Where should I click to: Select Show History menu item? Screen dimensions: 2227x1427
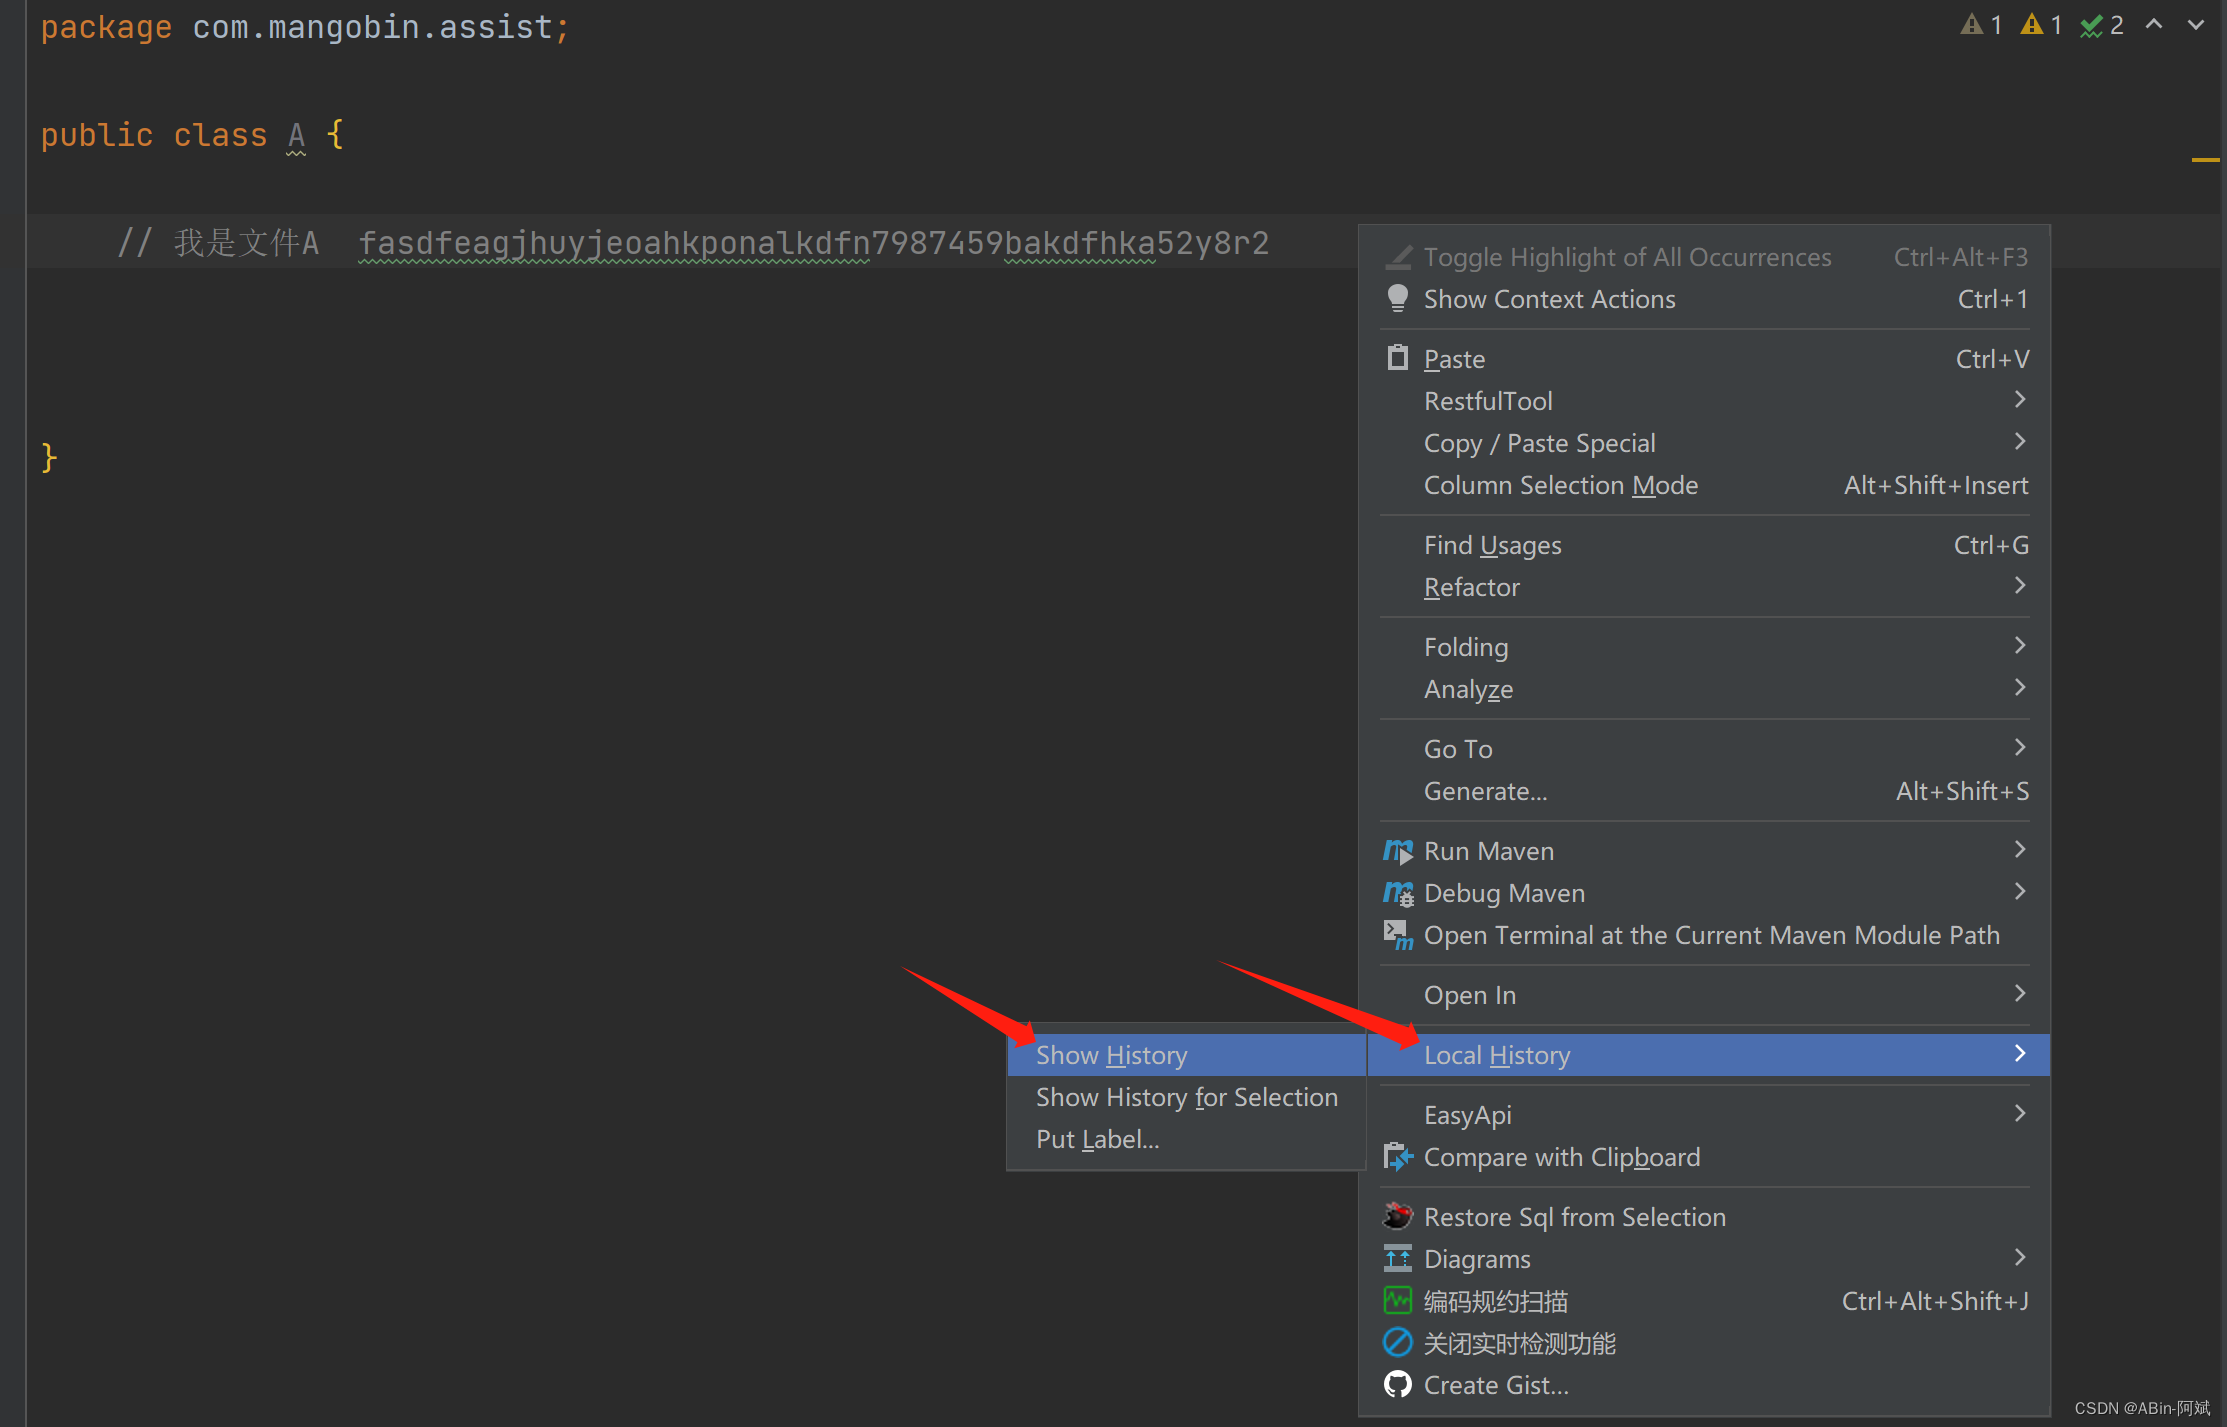[x=1114, y=1054]
